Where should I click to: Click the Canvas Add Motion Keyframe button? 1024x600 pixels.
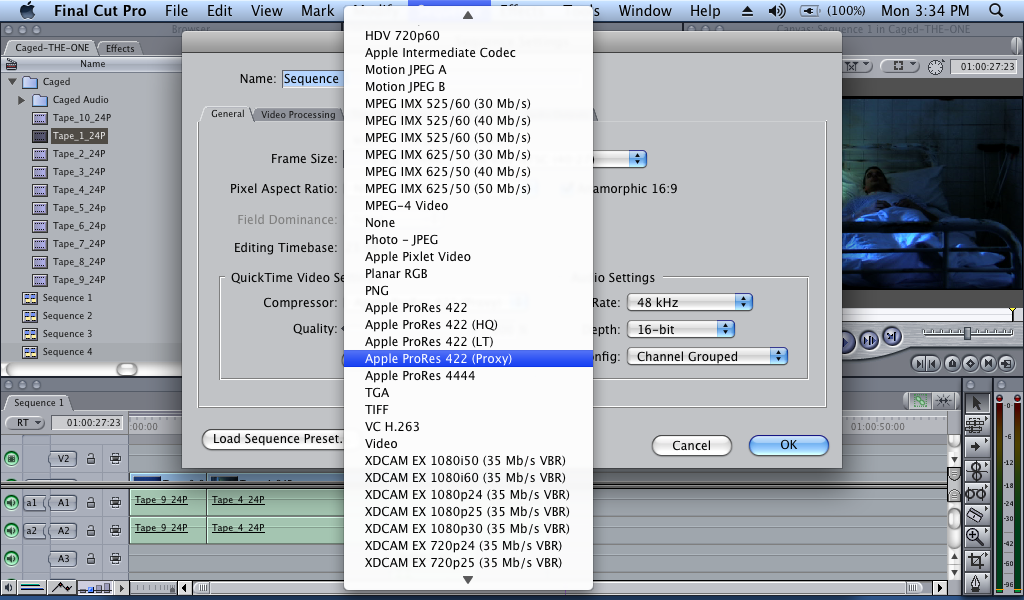[970, 364]
